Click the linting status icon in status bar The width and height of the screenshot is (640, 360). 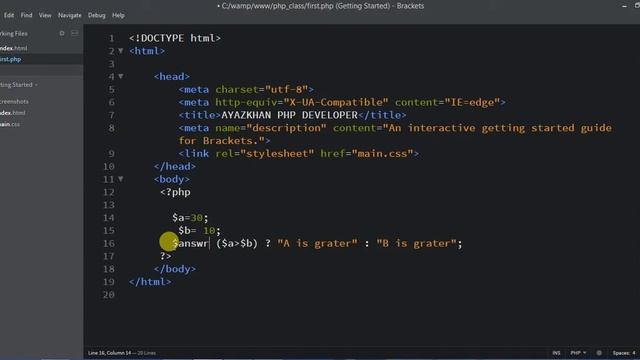click(599, 353)
